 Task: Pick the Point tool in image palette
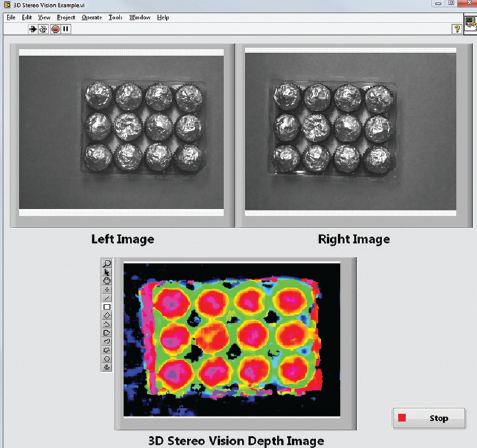coord(106,289)
